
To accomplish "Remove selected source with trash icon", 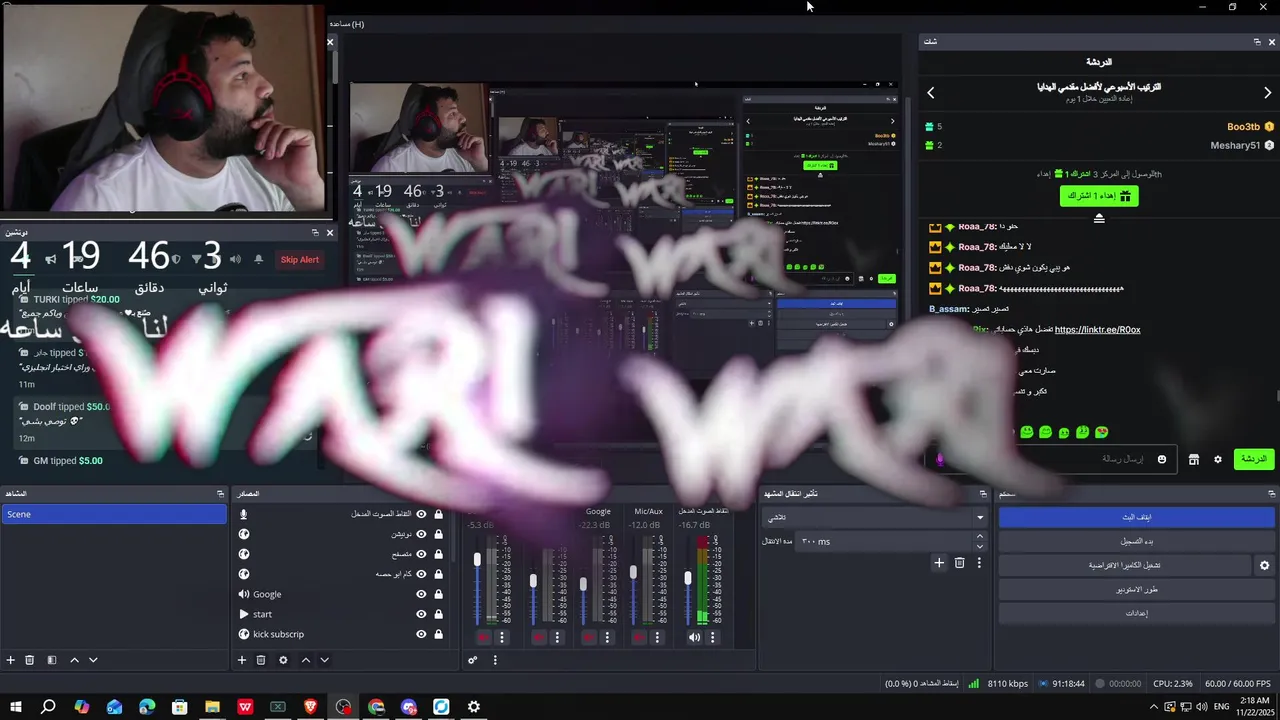I will coord(261,660).
